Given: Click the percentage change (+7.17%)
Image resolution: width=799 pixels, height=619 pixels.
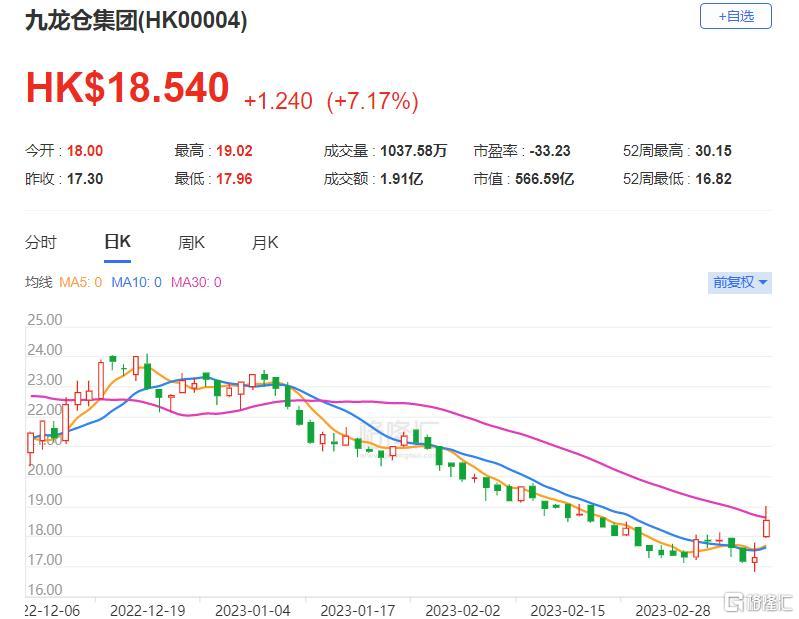Looking at the screenshot, I should tap(372, 101).
